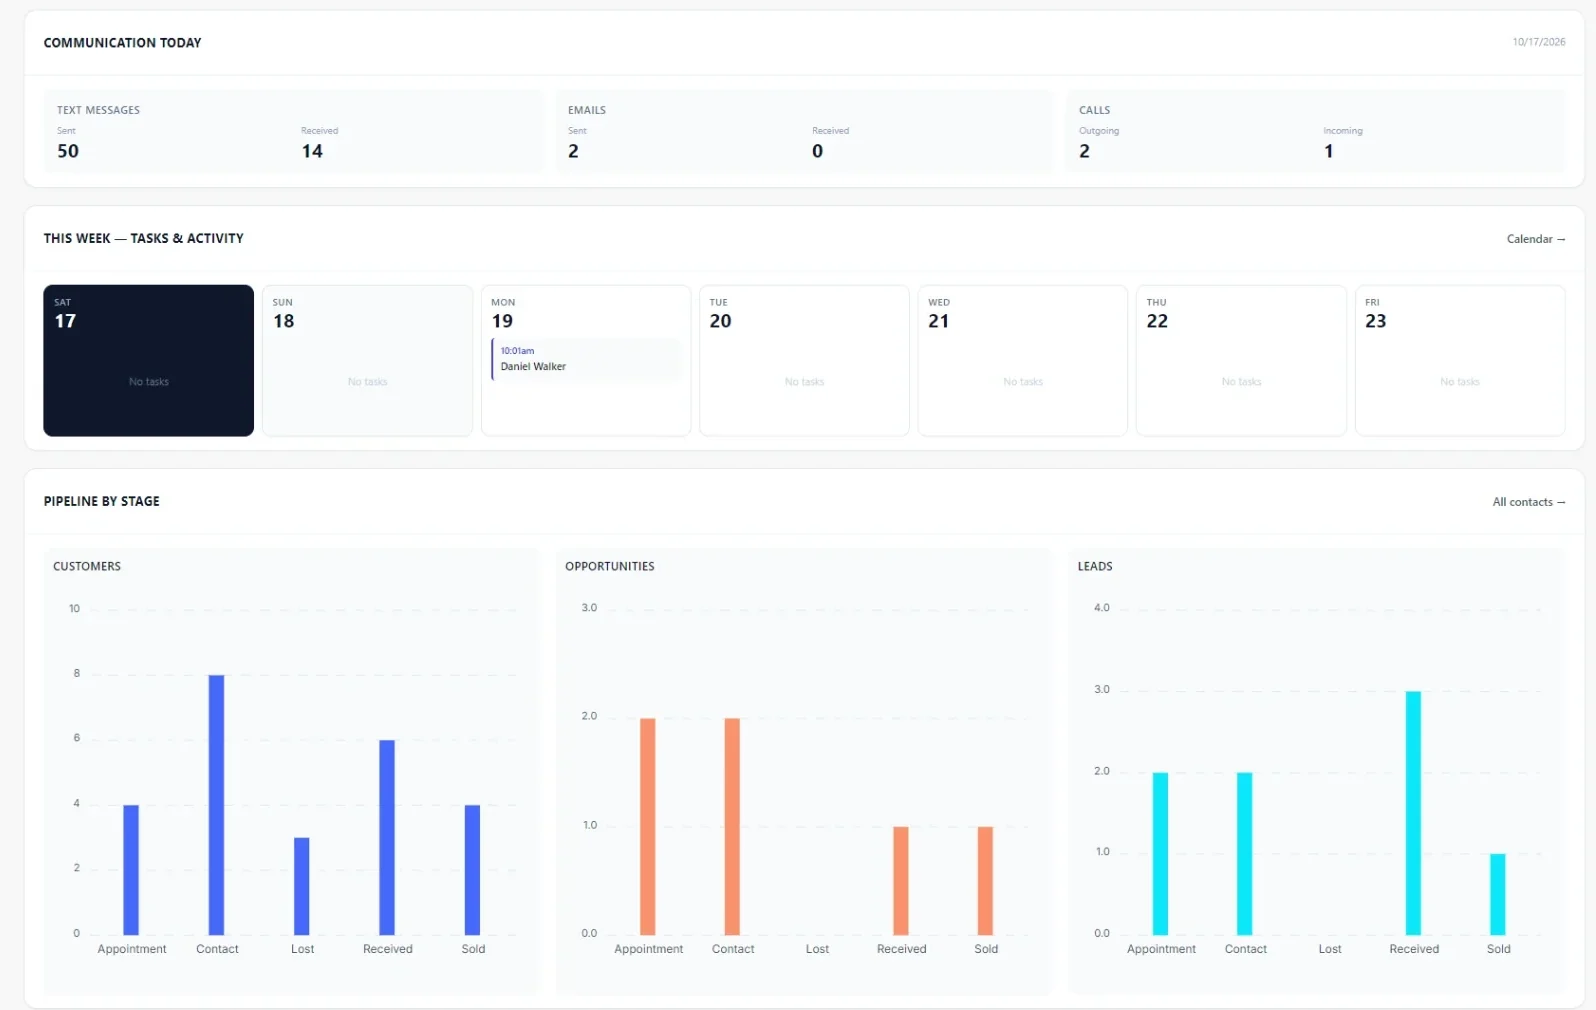This screenshot has height=1010, width=1596.
Task: Select the Tuesday 20 day card
Action: coord(804,360)
